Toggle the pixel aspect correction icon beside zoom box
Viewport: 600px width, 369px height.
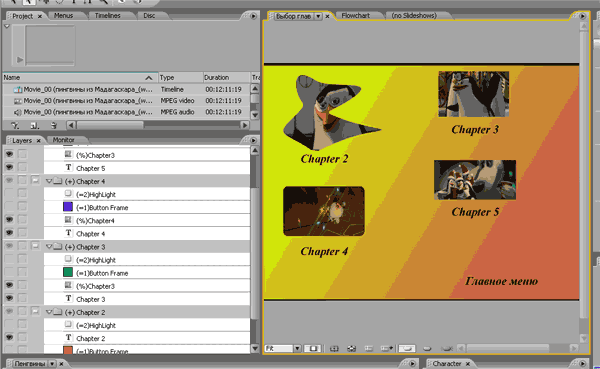click(313, 348)
